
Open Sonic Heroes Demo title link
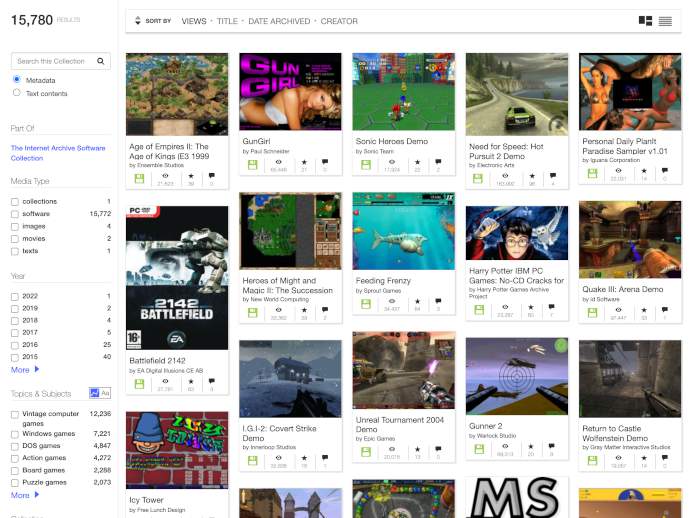point(392,141)
